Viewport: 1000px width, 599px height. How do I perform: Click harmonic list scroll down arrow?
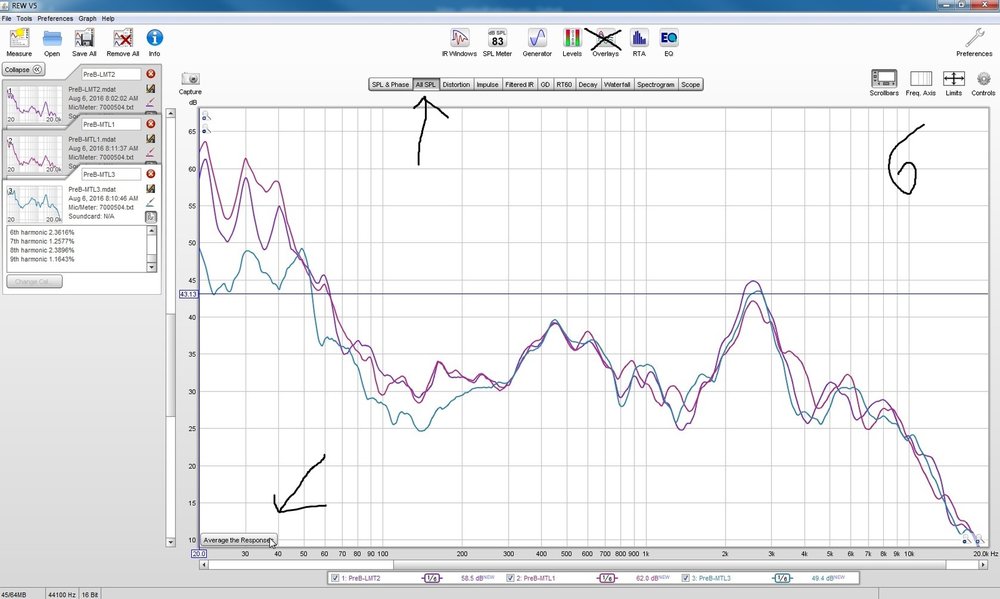[152, 267]
